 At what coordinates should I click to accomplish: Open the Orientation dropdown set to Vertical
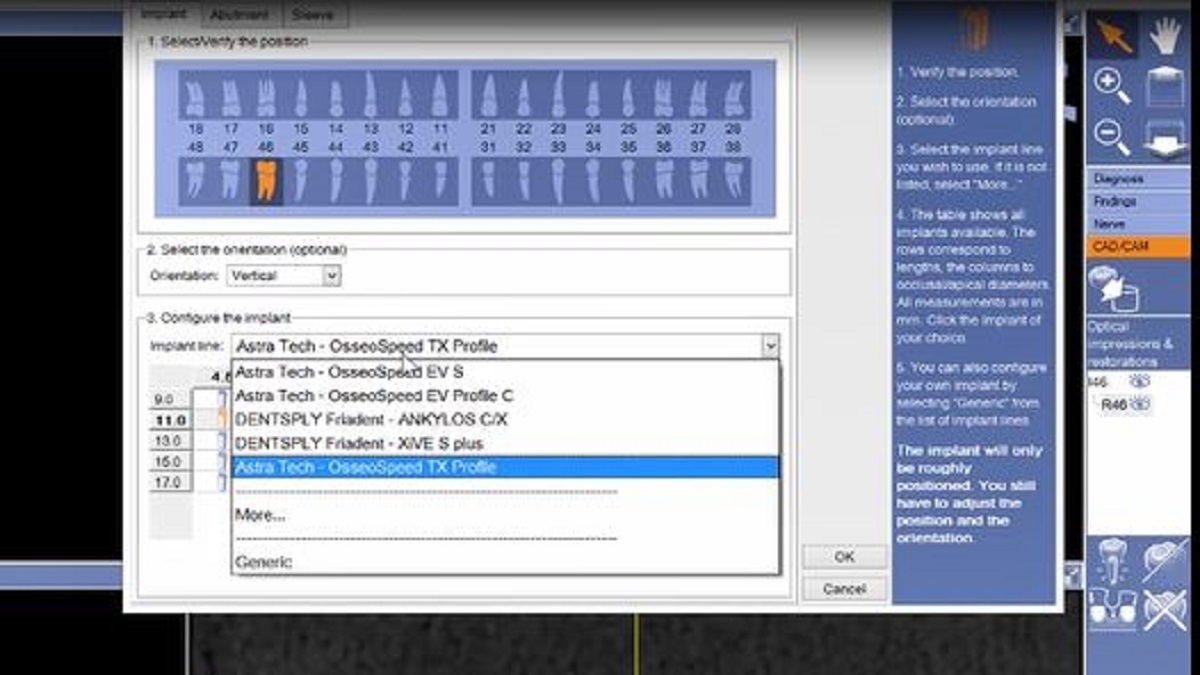284,275
